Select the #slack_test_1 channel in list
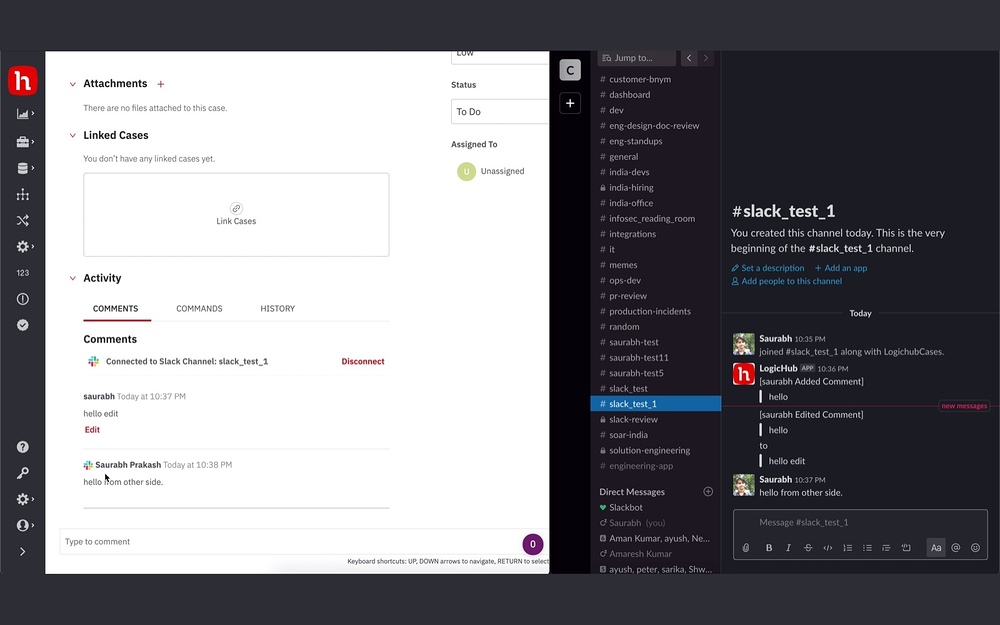This screenshot has height=625, width=1000. pos(656,404)
